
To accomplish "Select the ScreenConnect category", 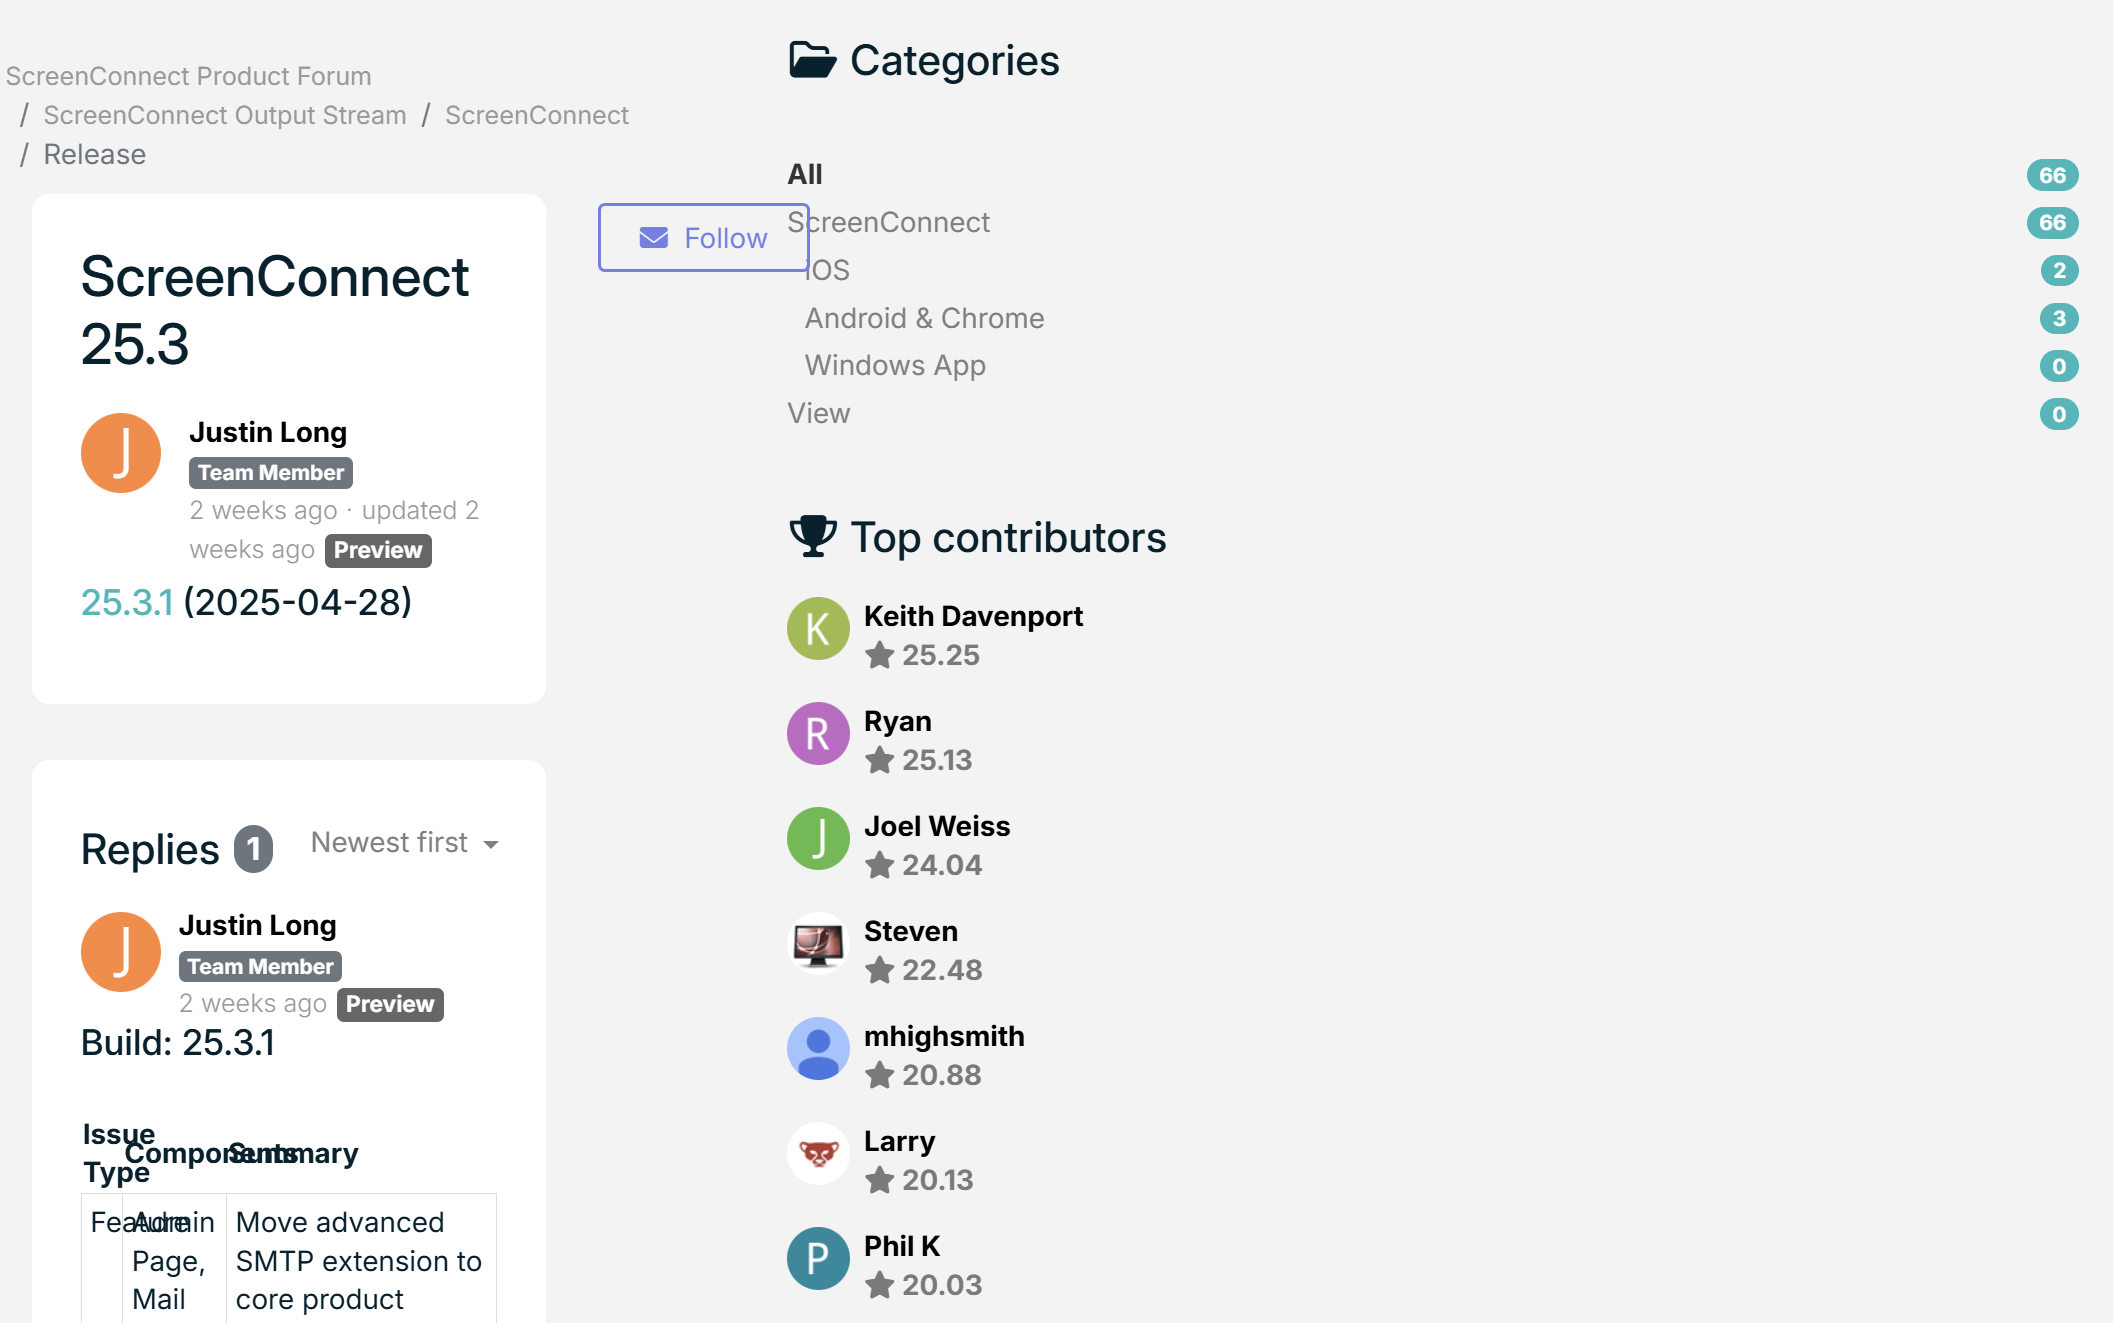I will coord(888,222).
